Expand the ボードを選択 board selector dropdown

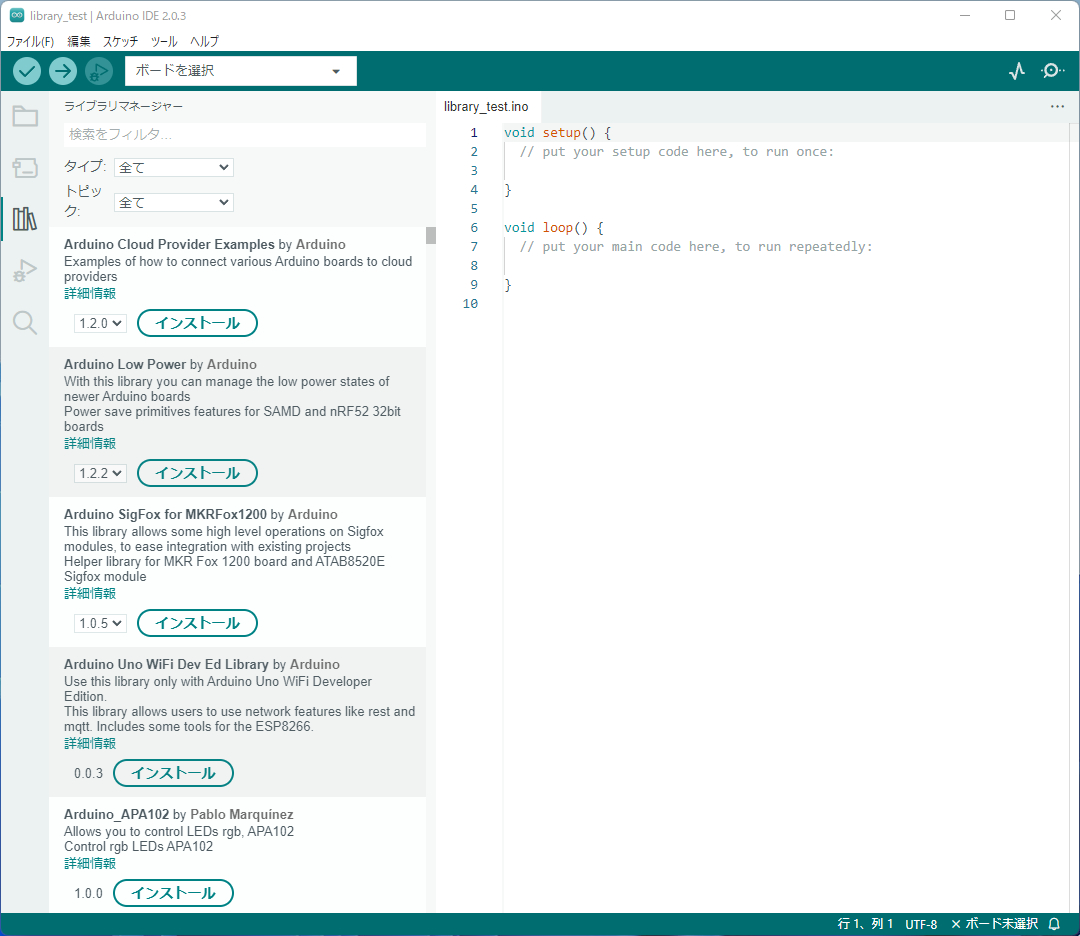240,71
